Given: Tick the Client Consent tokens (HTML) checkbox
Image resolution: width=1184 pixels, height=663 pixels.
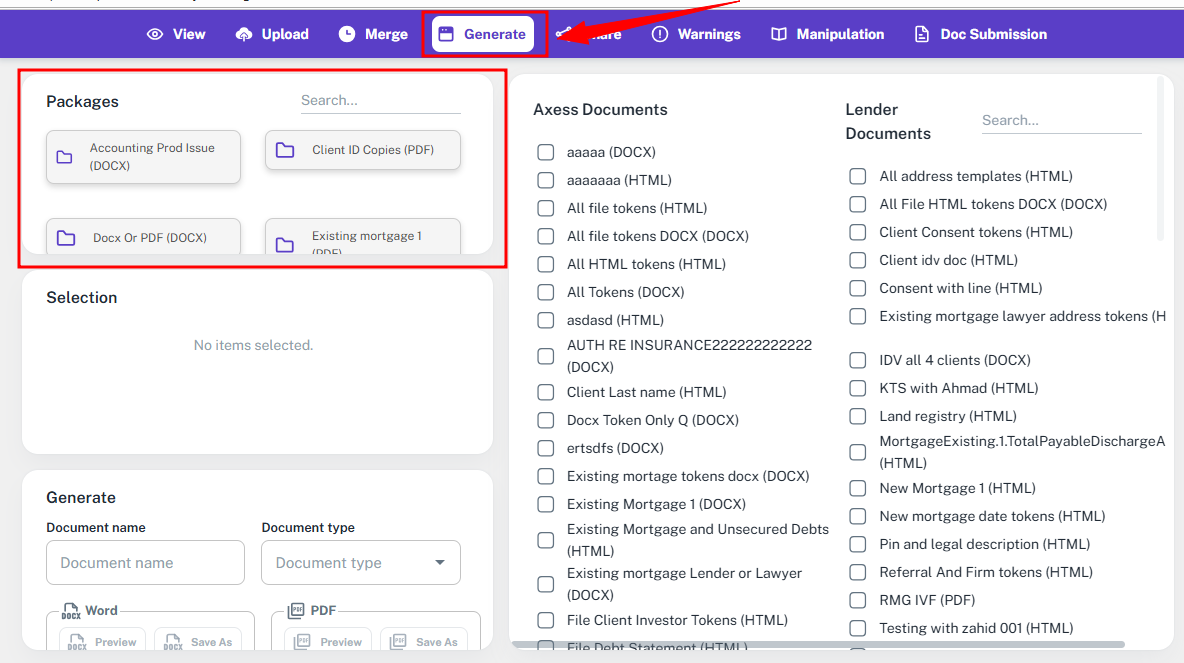Looking at the screenshot, I should (x=858, y=232).
